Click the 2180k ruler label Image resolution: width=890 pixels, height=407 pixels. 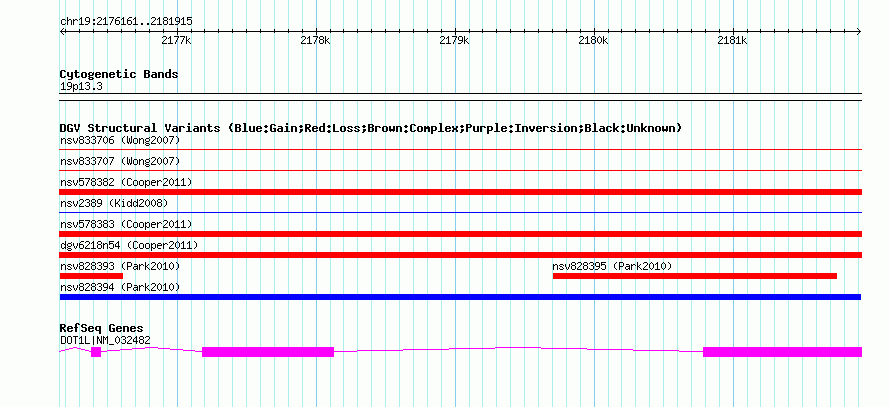pos(593,41)
